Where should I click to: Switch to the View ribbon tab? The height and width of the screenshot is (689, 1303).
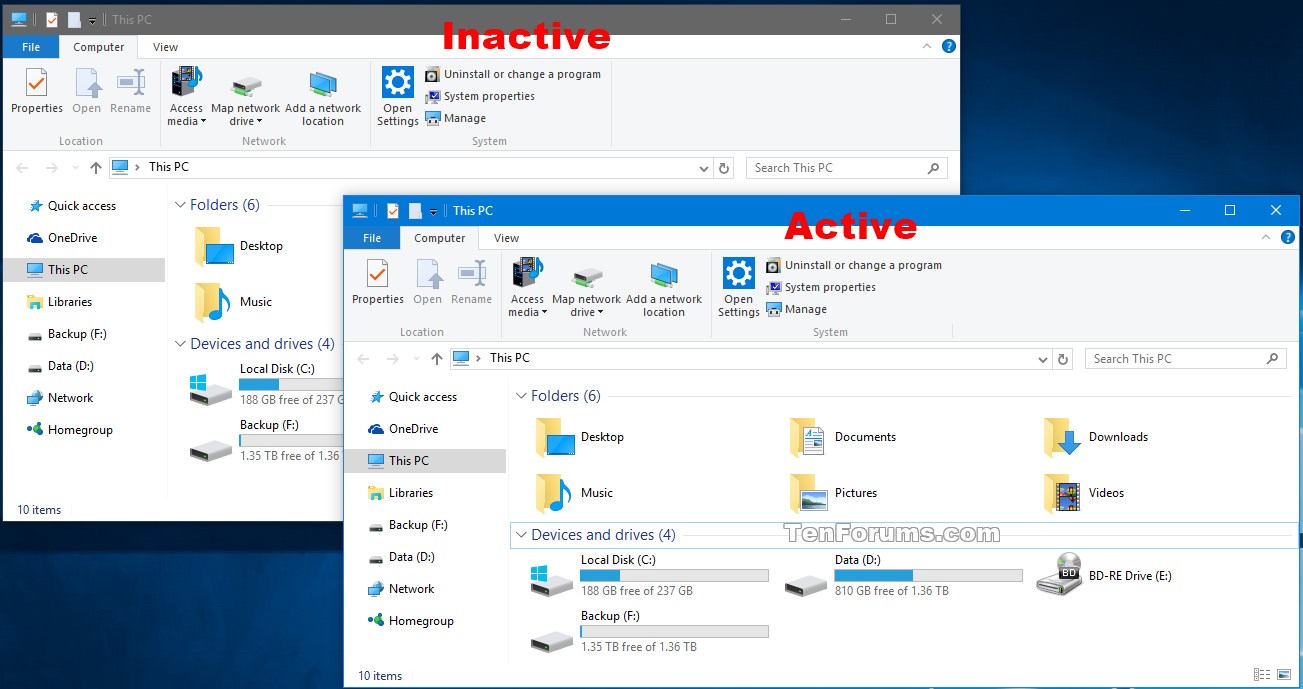506,237
